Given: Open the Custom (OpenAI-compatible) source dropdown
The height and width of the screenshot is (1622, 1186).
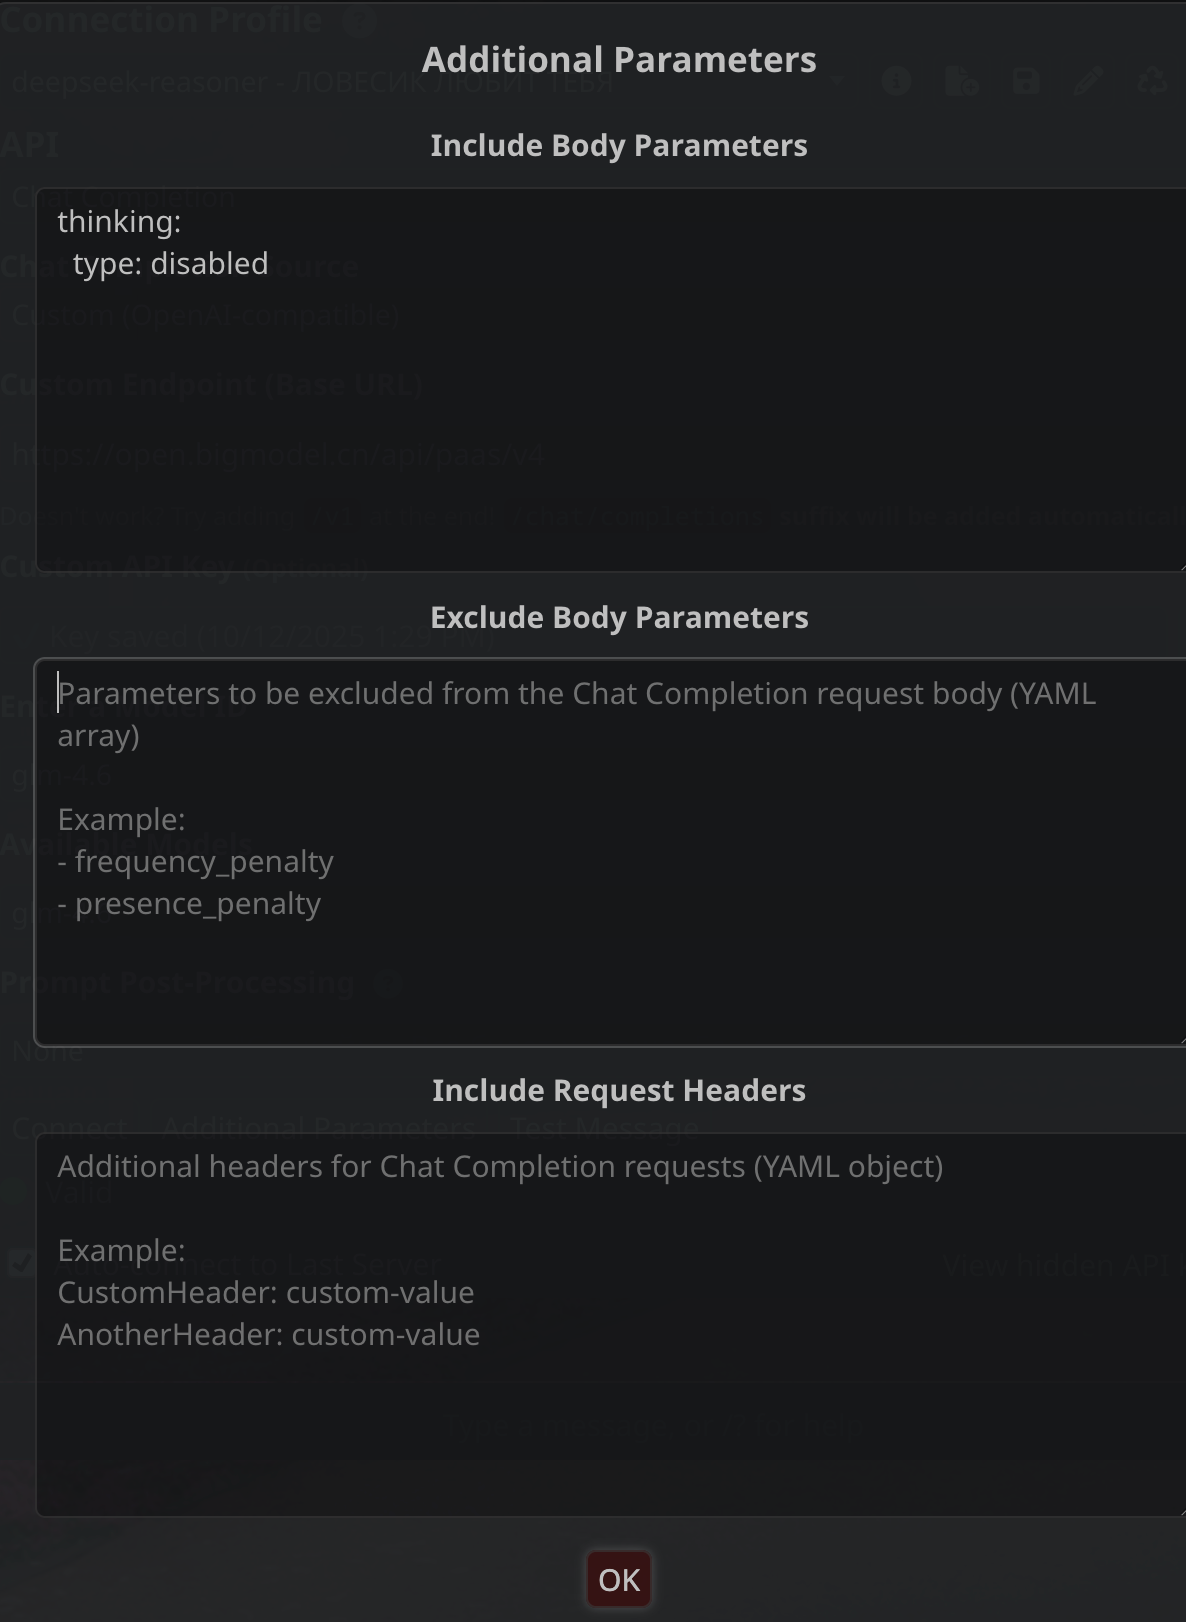Looking at the screenshot, I should [300, 316].
